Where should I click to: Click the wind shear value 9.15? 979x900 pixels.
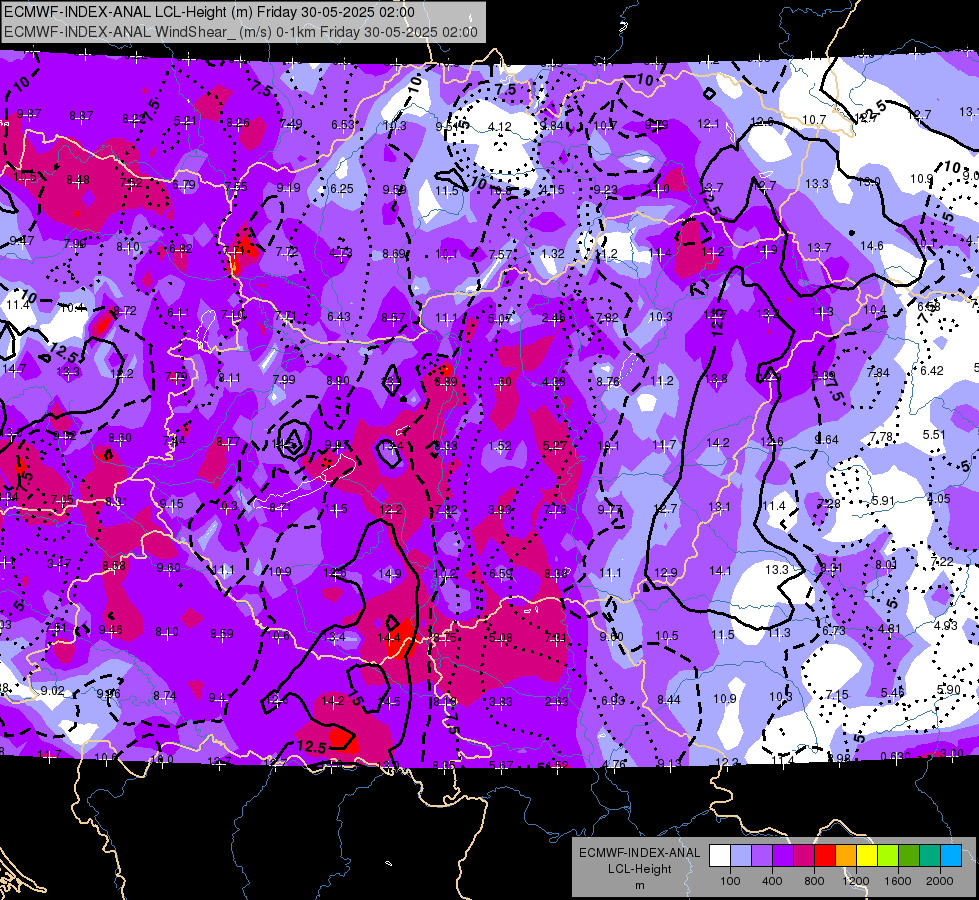[x=171, y=503]
